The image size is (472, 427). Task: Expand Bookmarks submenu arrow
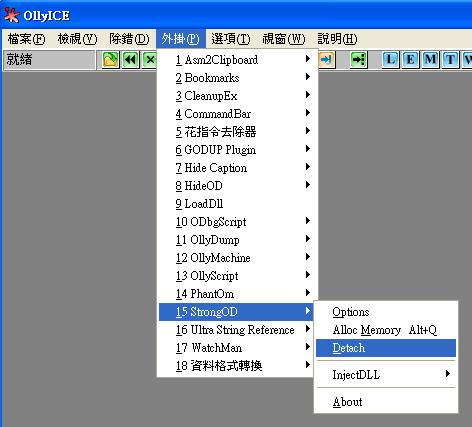pyautogui.click(x=308, y=77)
